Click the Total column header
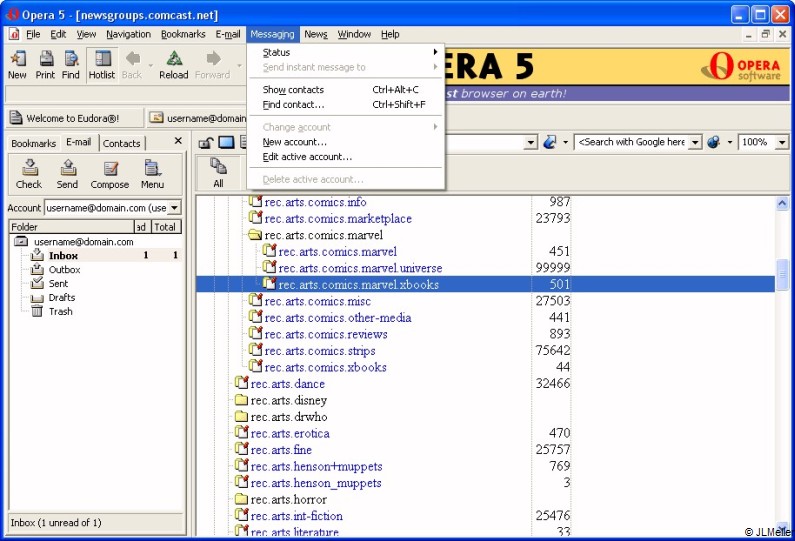Screen dimensions: 795x541 166,227
